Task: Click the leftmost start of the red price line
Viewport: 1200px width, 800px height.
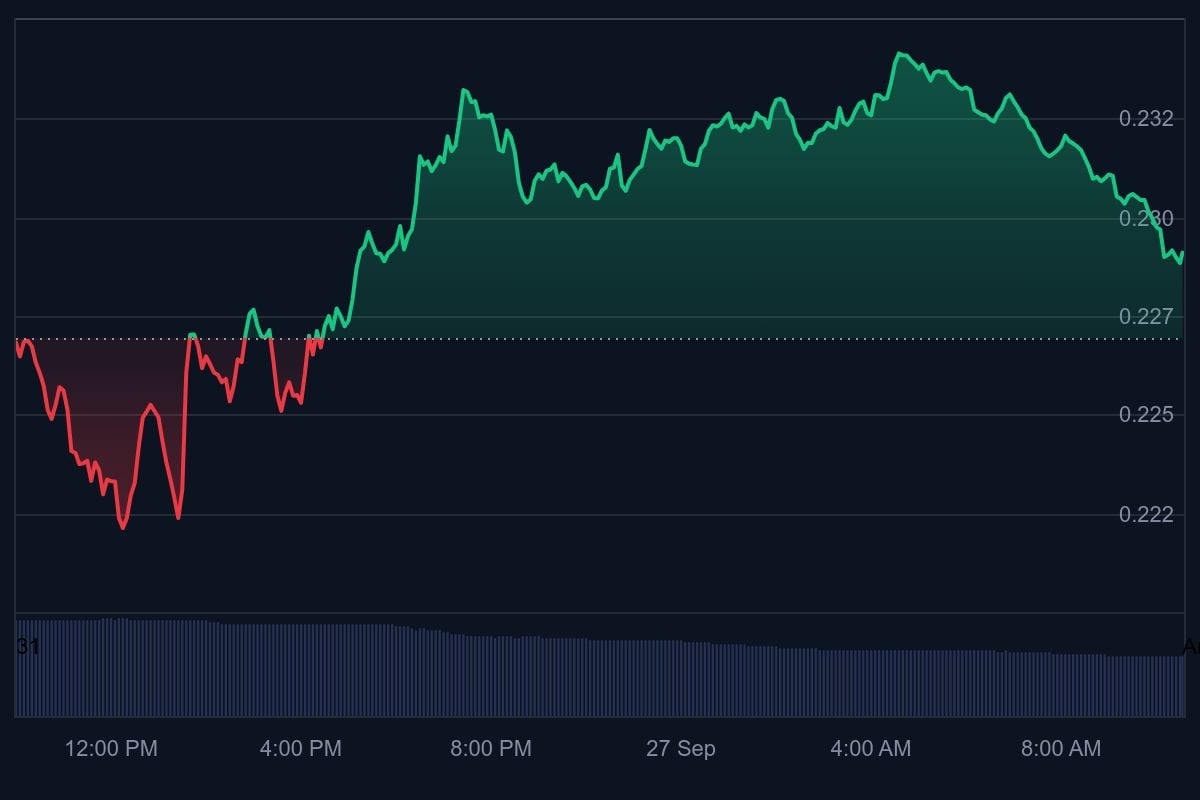Action: pos(17,342)
